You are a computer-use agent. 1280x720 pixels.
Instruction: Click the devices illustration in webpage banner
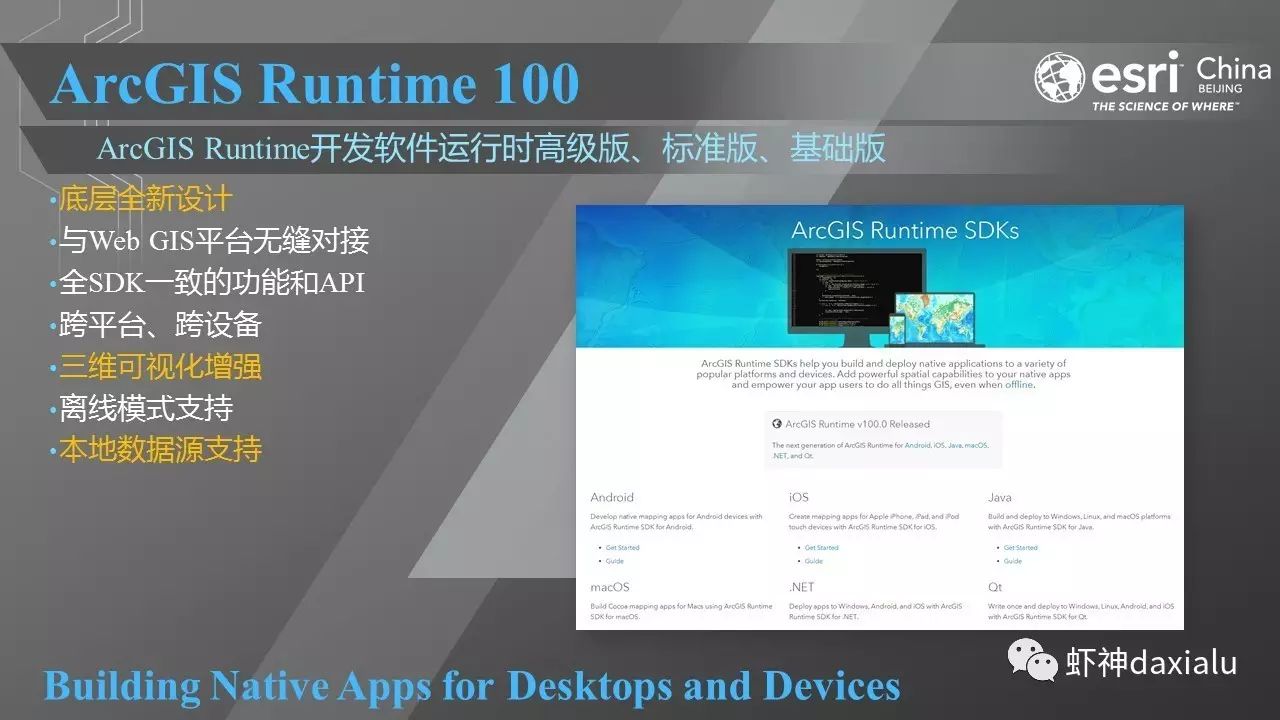coord(881,297)
